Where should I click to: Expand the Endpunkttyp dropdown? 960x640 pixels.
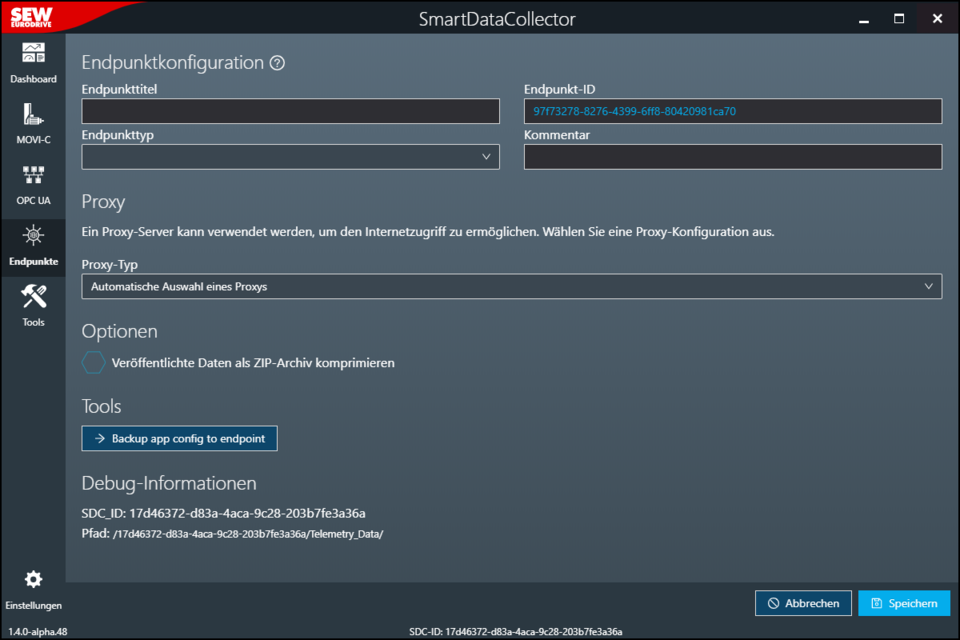click(x=290, y=157)
